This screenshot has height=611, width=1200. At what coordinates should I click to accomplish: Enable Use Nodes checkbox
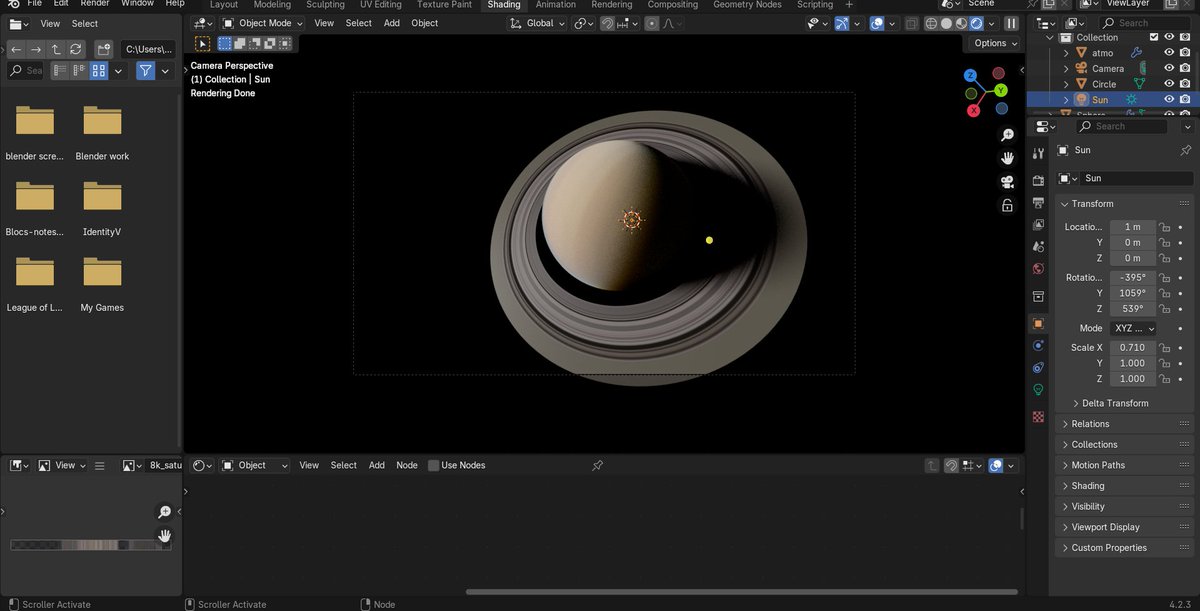click(433, 465)
